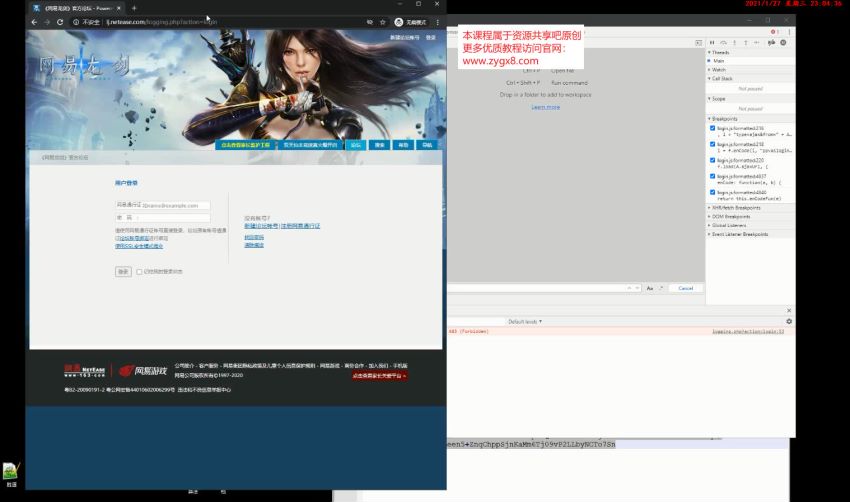Click the key icon in address bar
This screenshot has width=850, height=502.
370,22
